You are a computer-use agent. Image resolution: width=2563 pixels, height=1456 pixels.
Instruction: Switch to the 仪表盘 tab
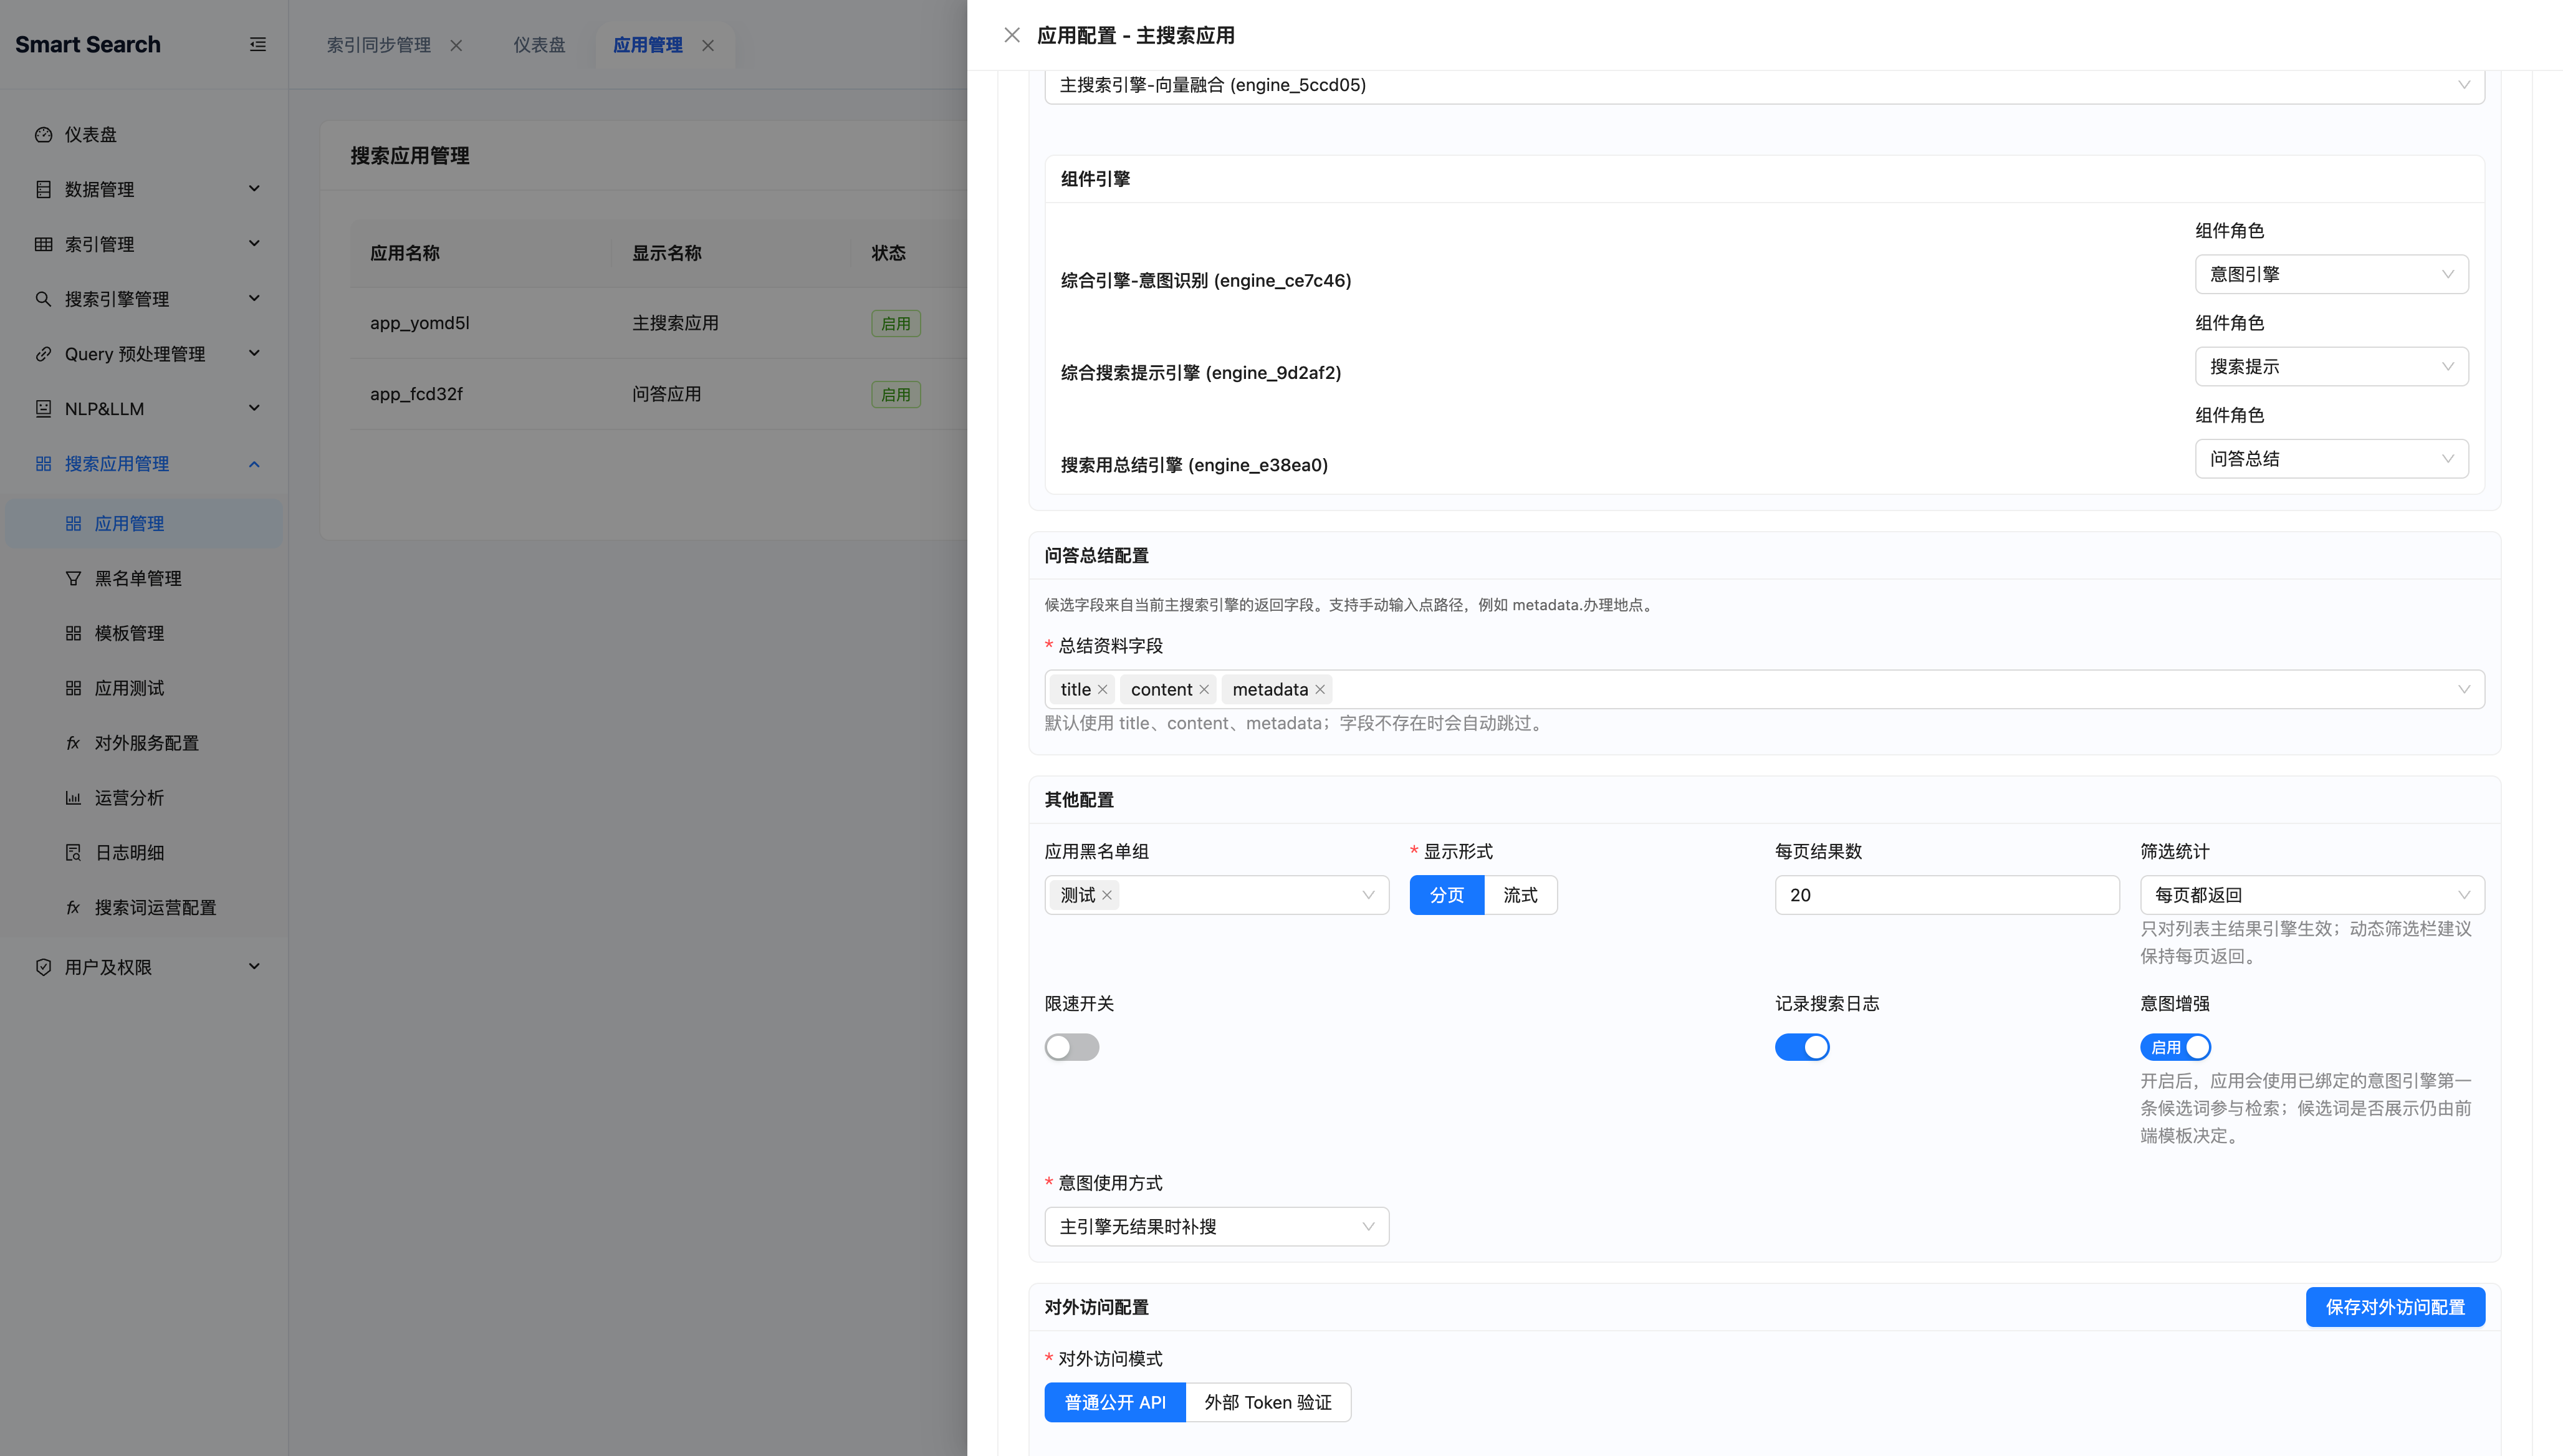tap(539, 45)
